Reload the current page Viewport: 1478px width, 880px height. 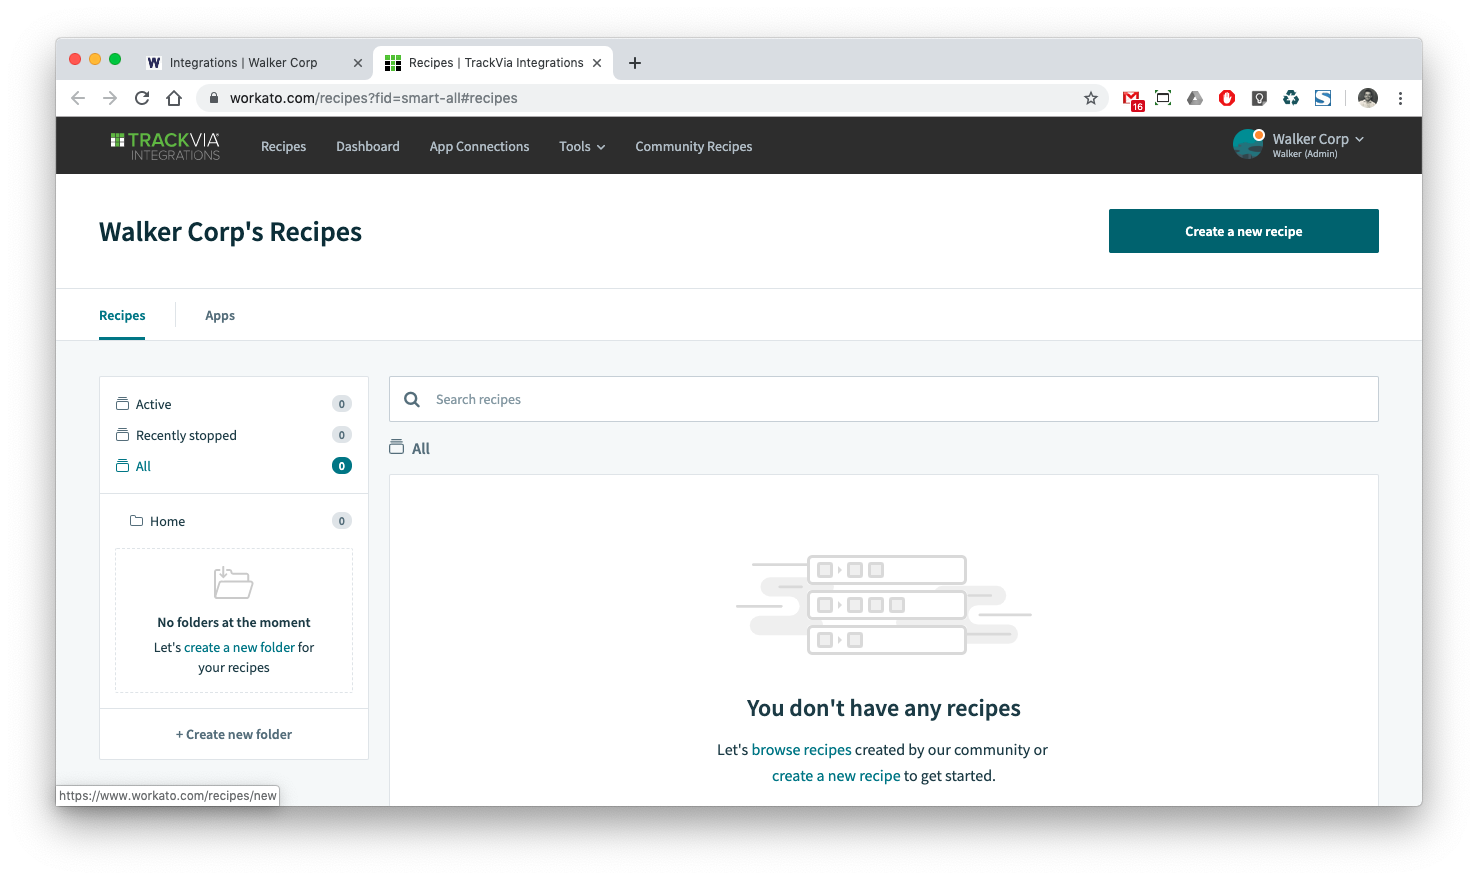click(142, 98)
